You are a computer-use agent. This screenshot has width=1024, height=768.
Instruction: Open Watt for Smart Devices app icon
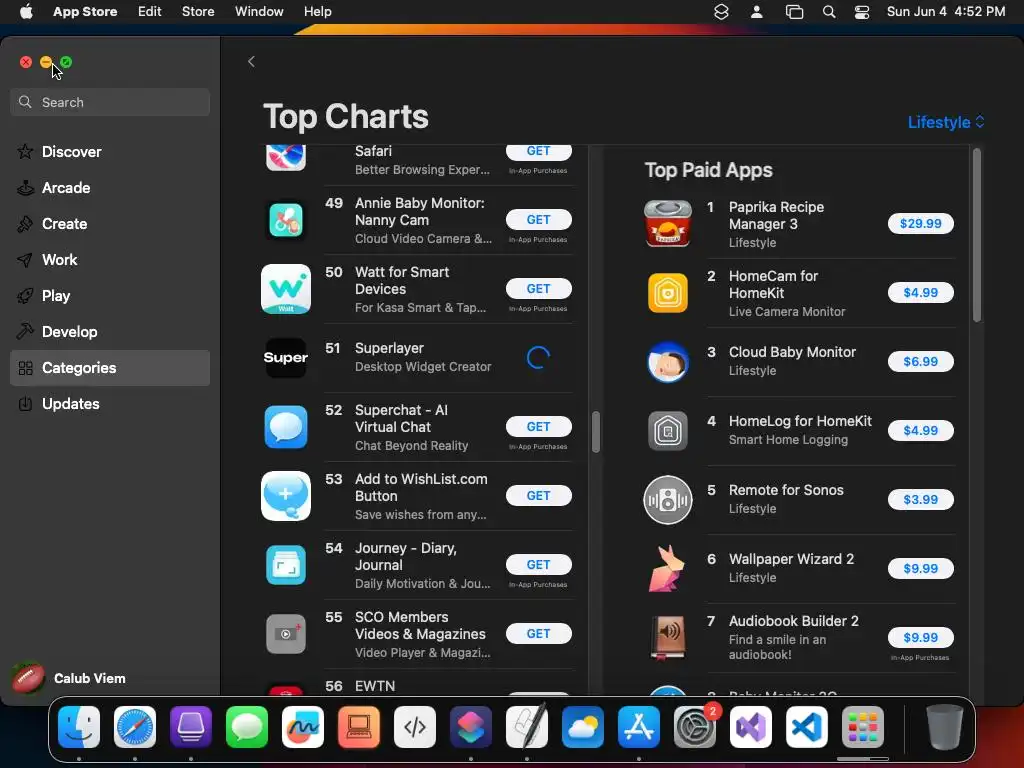[x=286, y=289]
